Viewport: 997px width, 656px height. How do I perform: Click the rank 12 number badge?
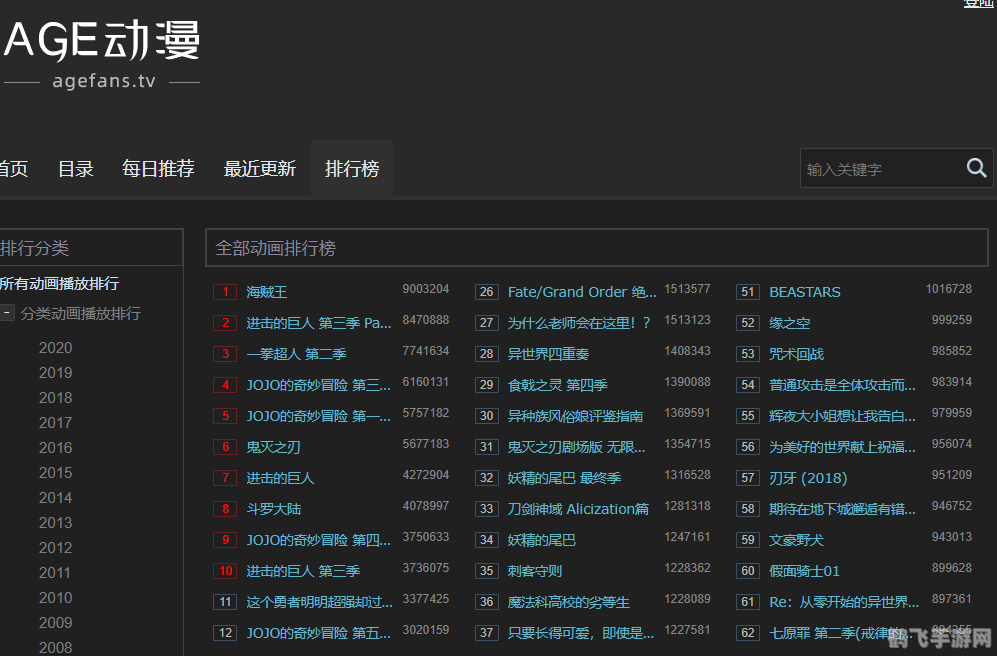[x=225, y=633]
